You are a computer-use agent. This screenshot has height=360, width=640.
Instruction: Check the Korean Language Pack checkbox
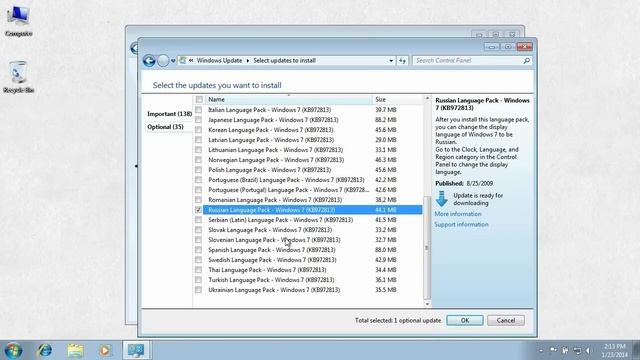(x=198, y=130)
